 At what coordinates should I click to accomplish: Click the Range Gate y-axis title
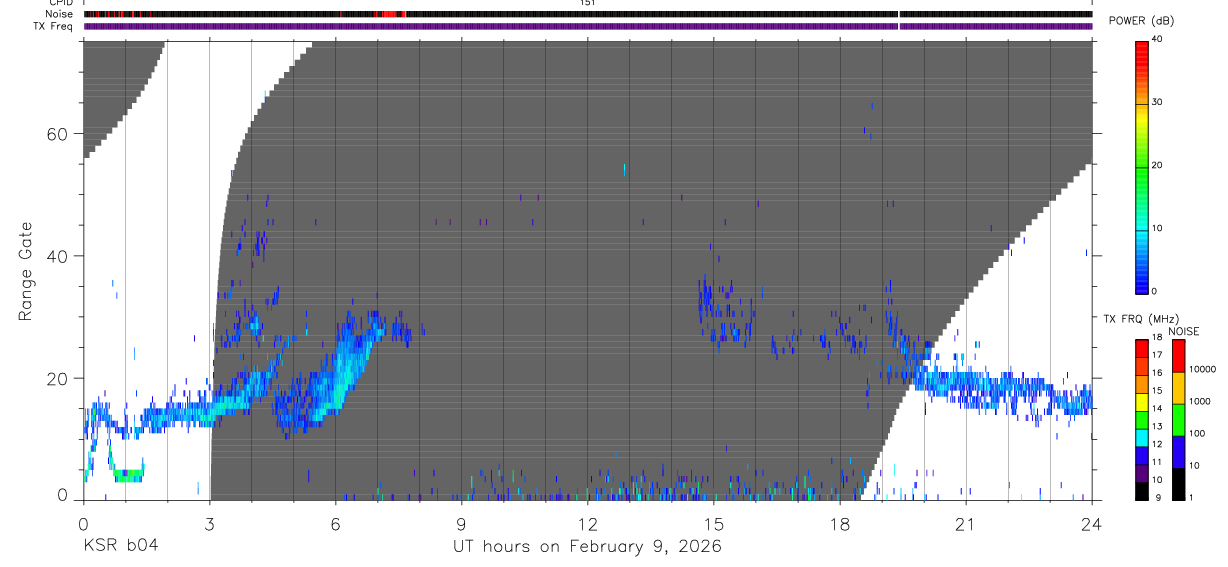click(24, 272)
